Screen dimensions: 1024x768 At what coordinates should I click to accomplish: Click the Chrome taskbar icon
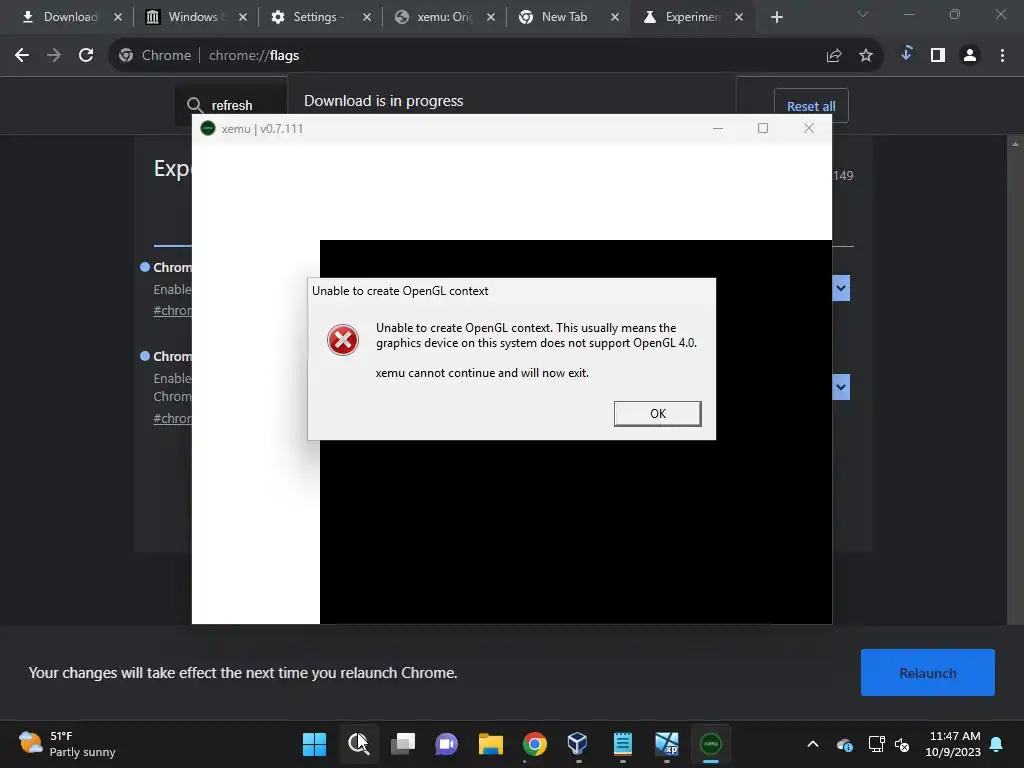pos(534,744)
